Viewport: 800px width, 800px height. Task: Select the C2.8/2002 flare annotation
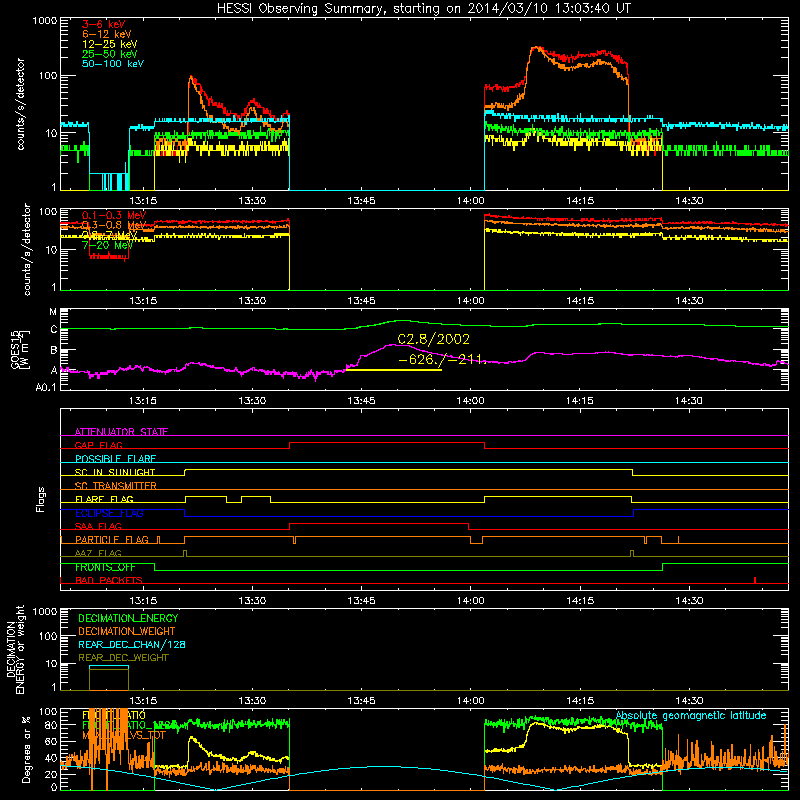click(433, 339)
